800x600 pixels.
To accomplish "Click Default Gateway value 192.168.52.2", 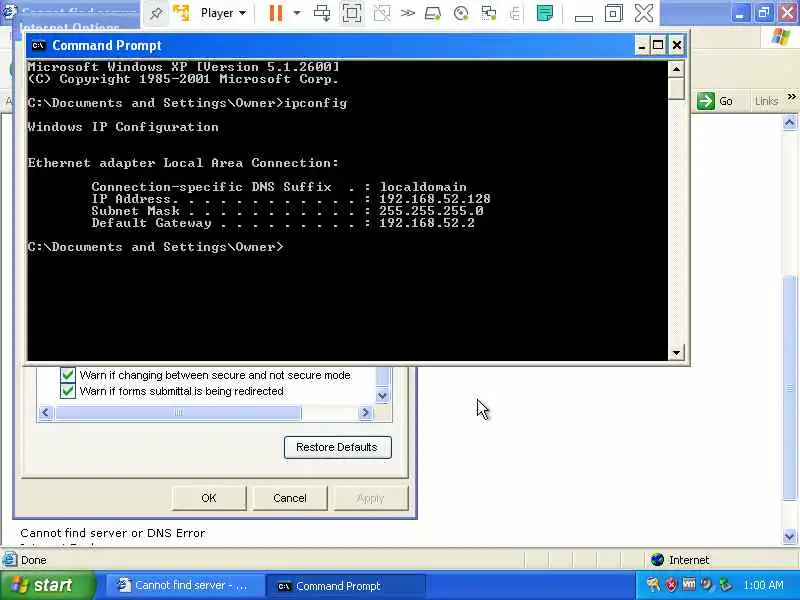I will 427,223.
